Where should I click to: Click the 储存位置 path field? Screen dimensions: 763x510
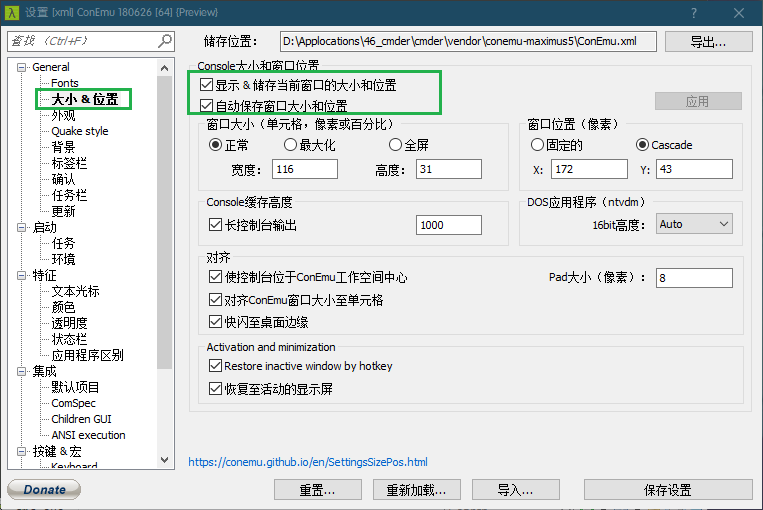pos(468,41)
